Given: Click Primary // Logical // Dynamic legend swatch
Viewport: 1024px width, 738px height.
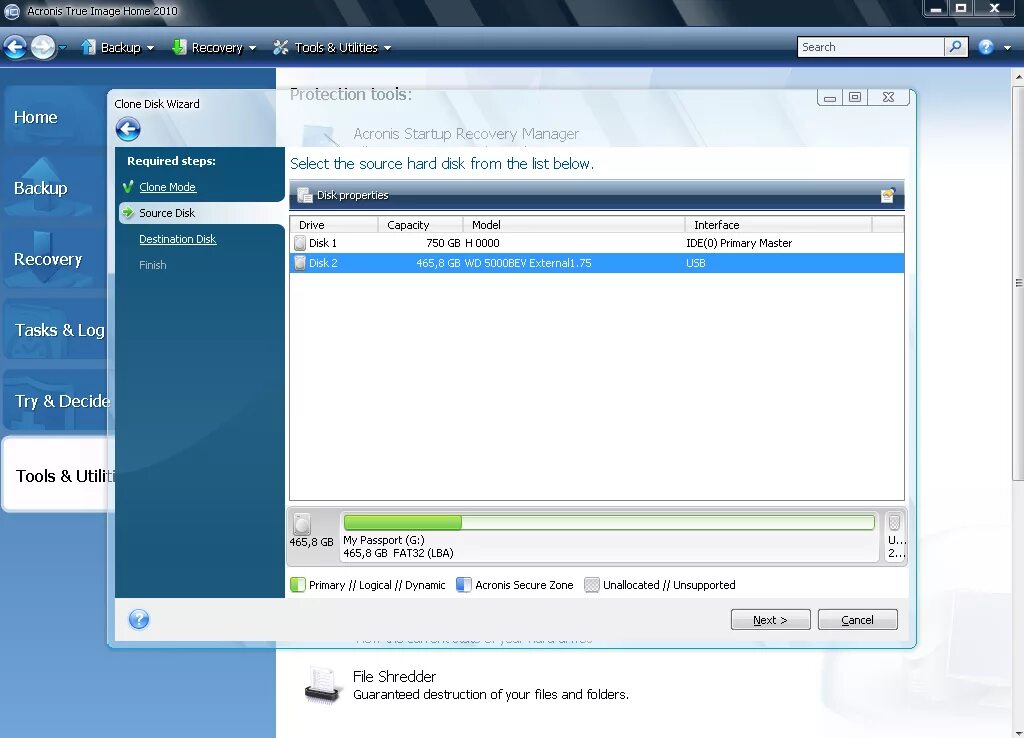Looking at the screenshot, I should point(298,585).
